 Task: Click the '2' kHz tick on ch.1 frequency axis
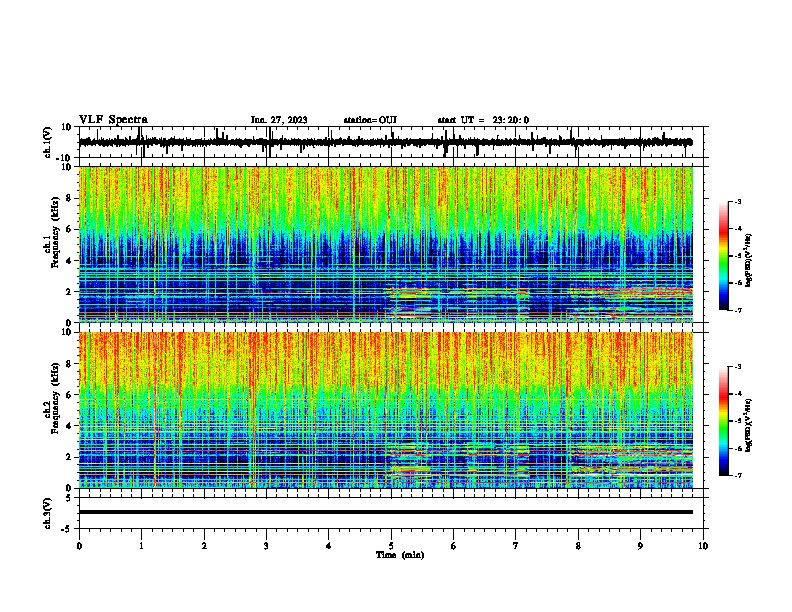pyautogui.click(x=69, y=291)
